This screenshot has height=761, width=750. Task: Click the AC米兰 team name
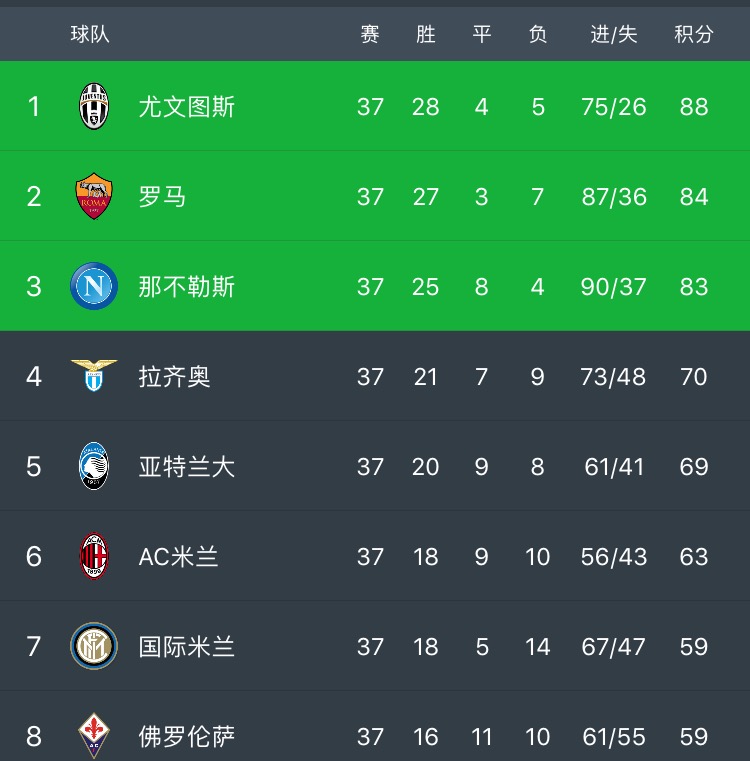point(179,556)
